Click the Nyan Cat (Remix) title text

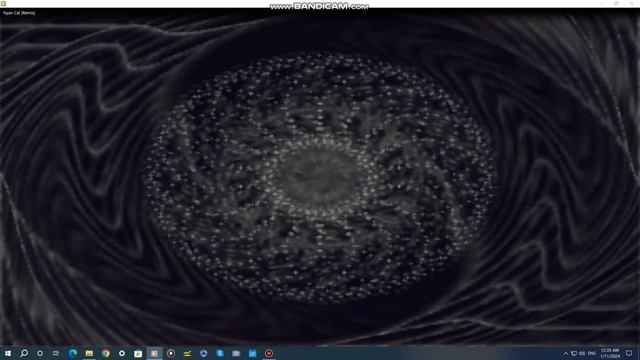[19, 13]
